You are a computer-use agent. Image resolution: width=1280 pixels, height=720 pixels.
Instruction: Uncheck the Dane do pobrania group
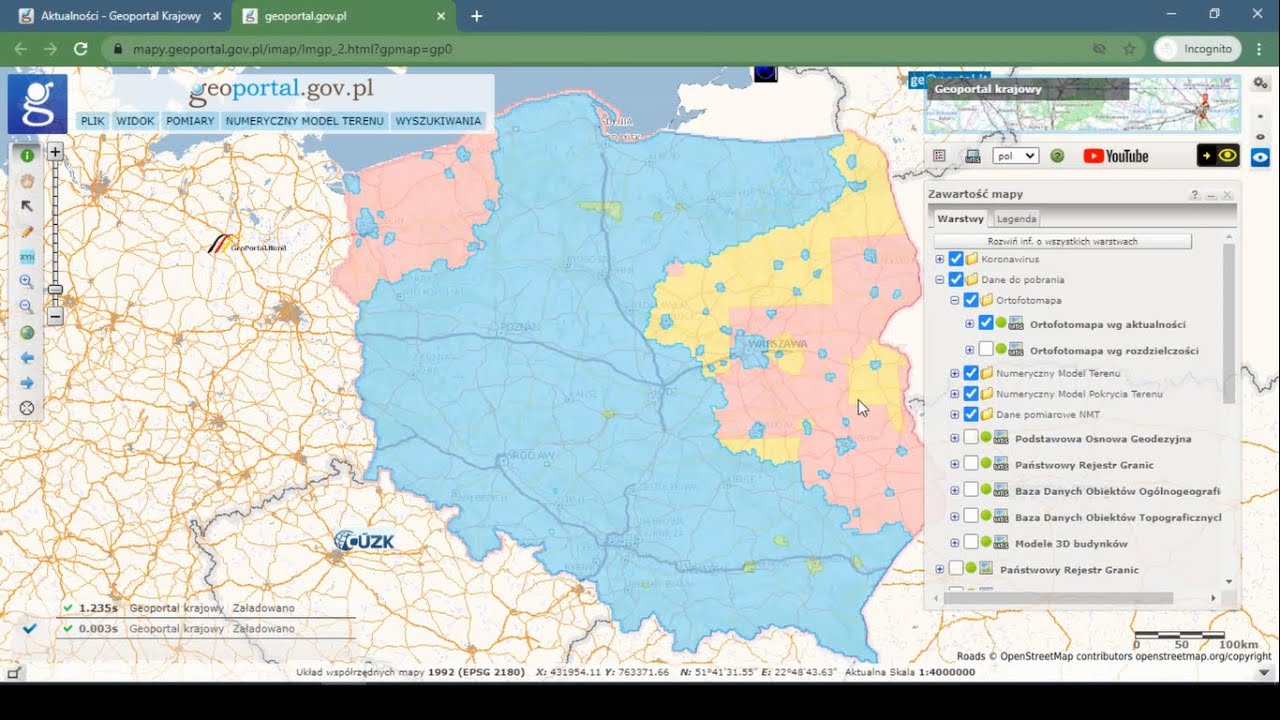(x=955, y=280)
